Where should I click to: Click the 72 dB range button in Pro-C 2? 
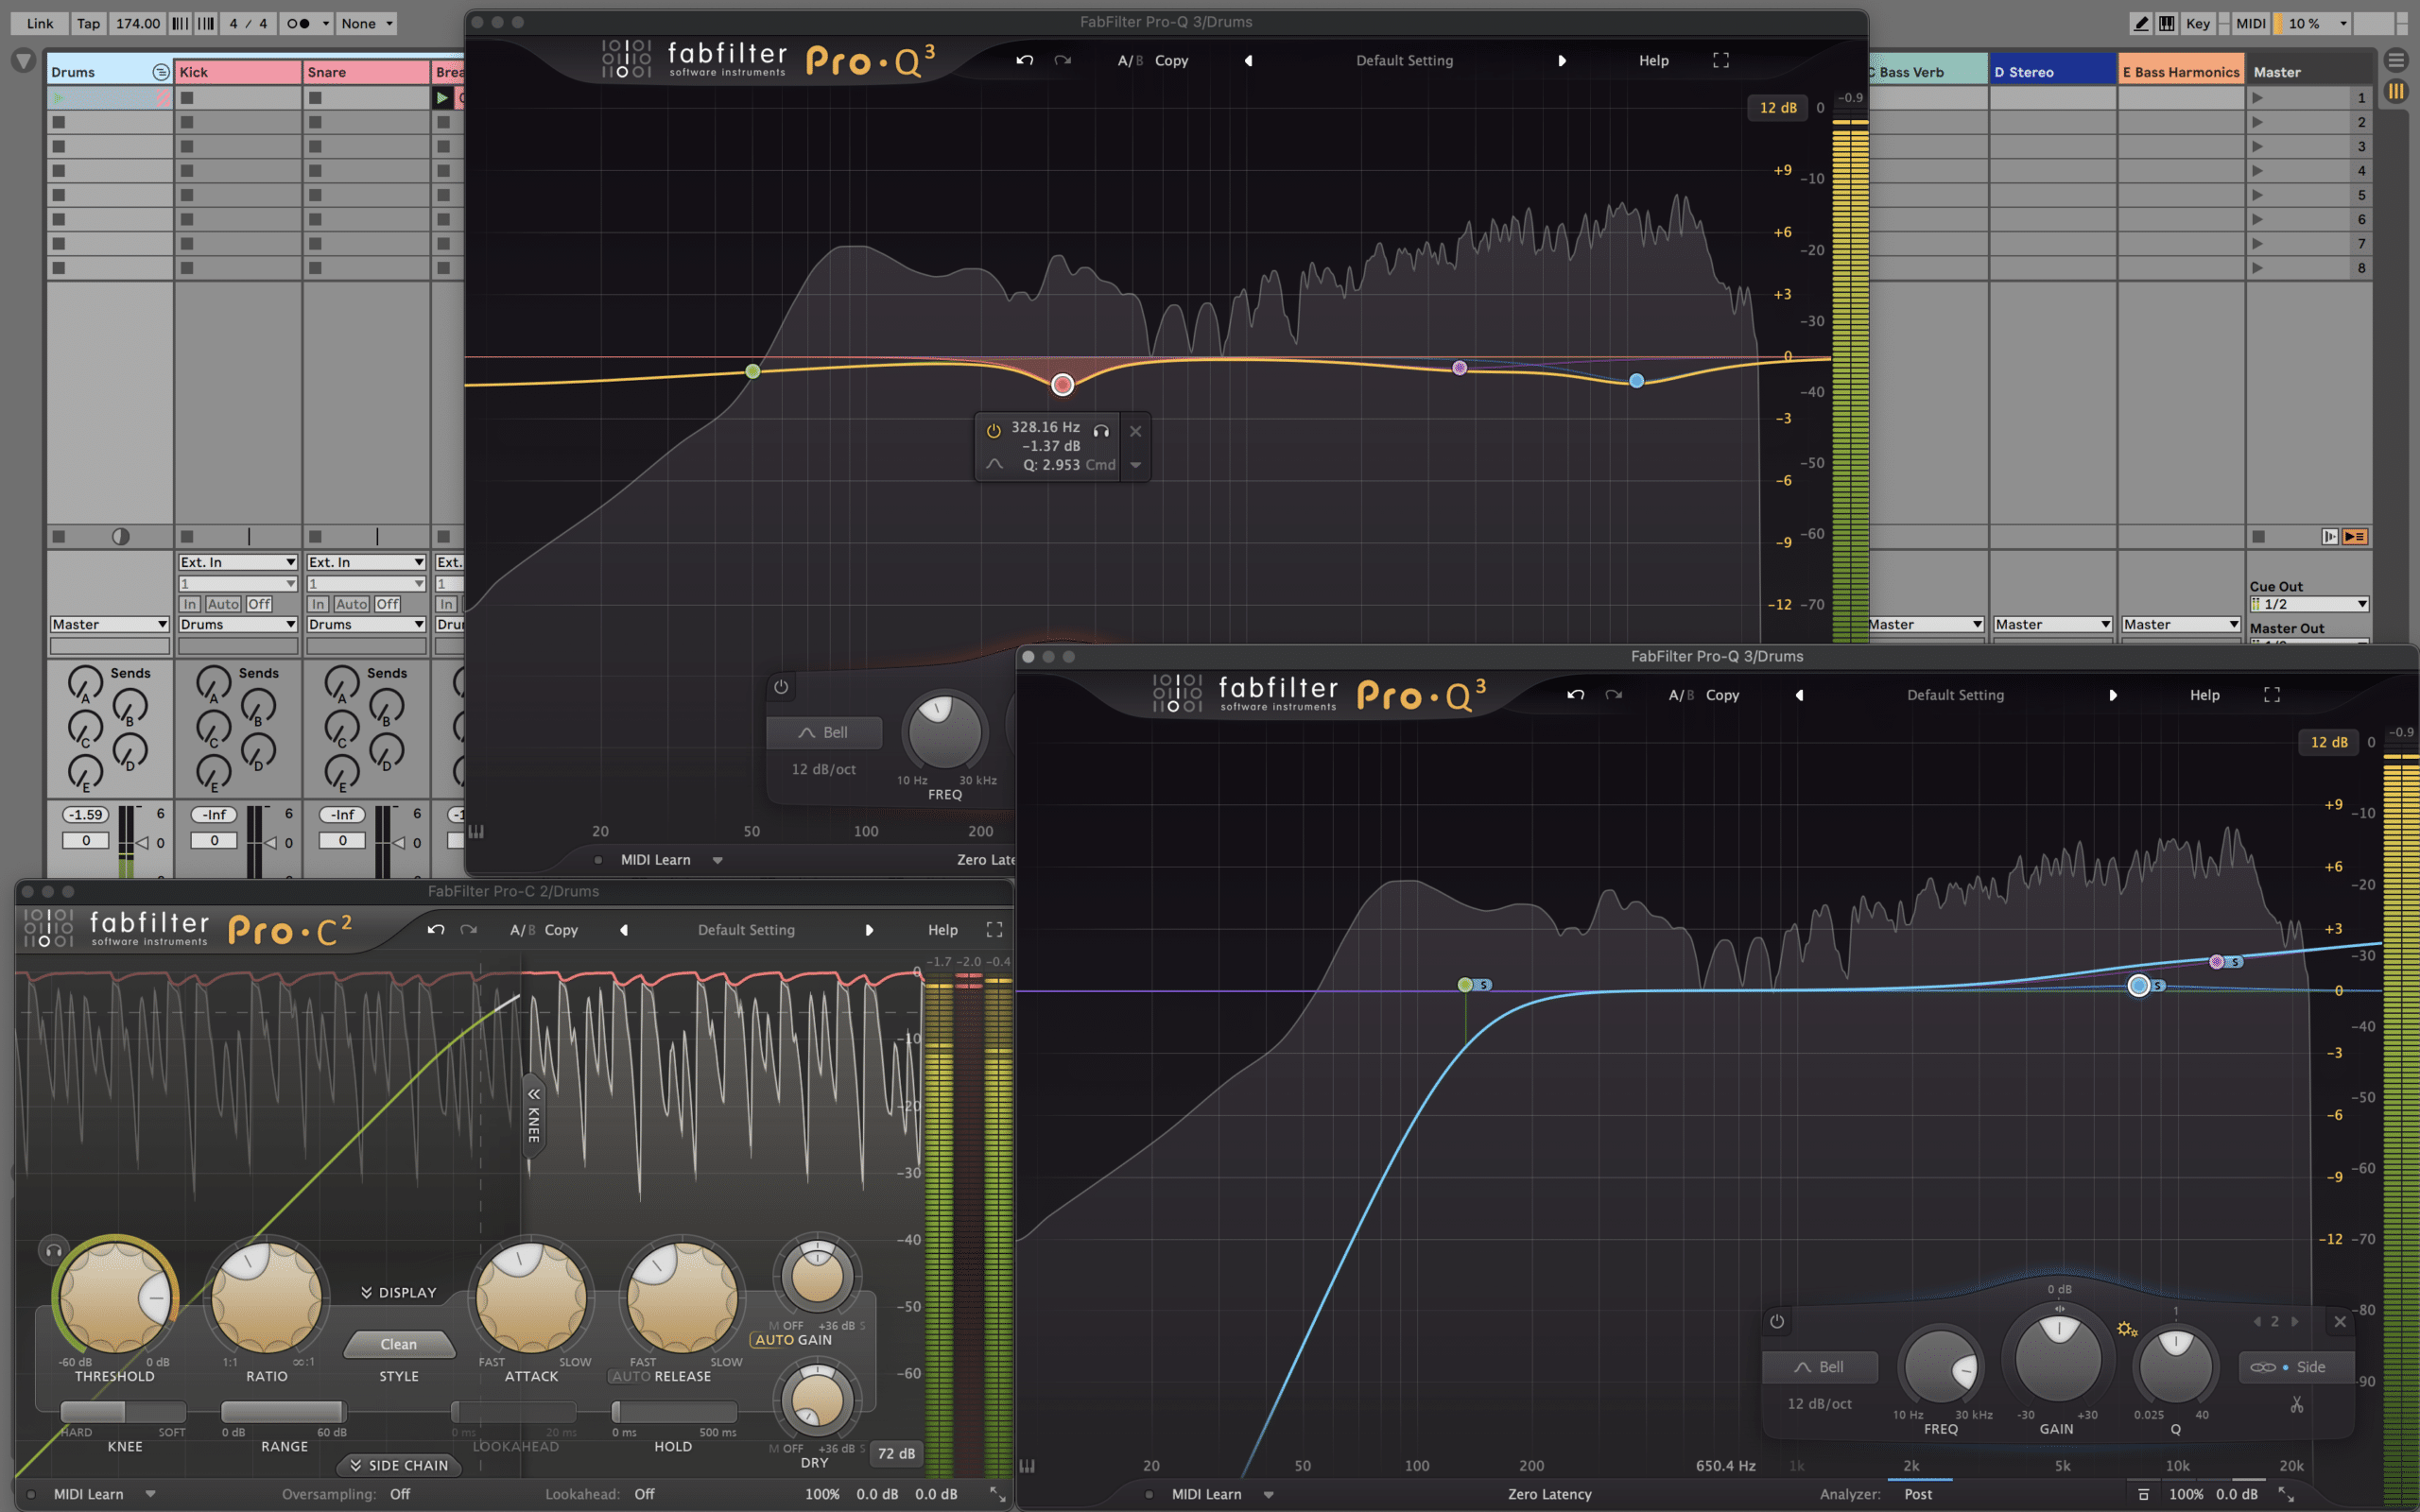(x=896, y=1453)
